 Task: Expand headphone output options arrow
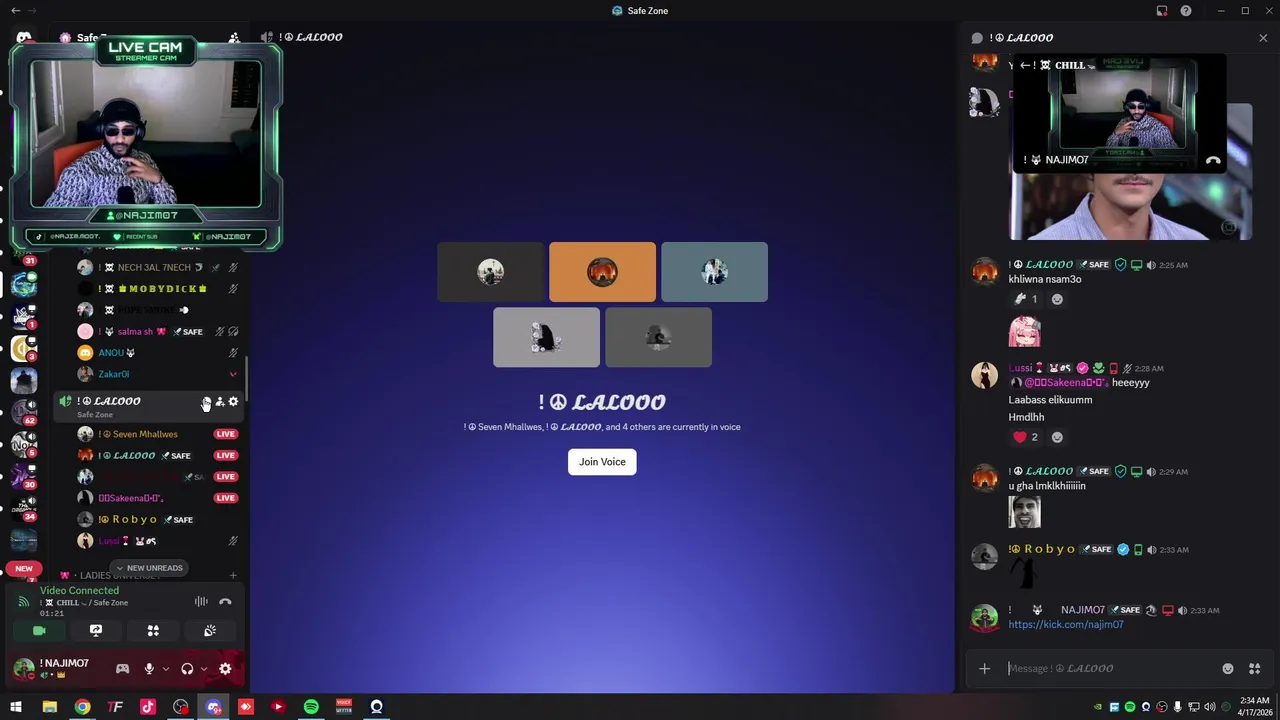[x=204, y=669]
